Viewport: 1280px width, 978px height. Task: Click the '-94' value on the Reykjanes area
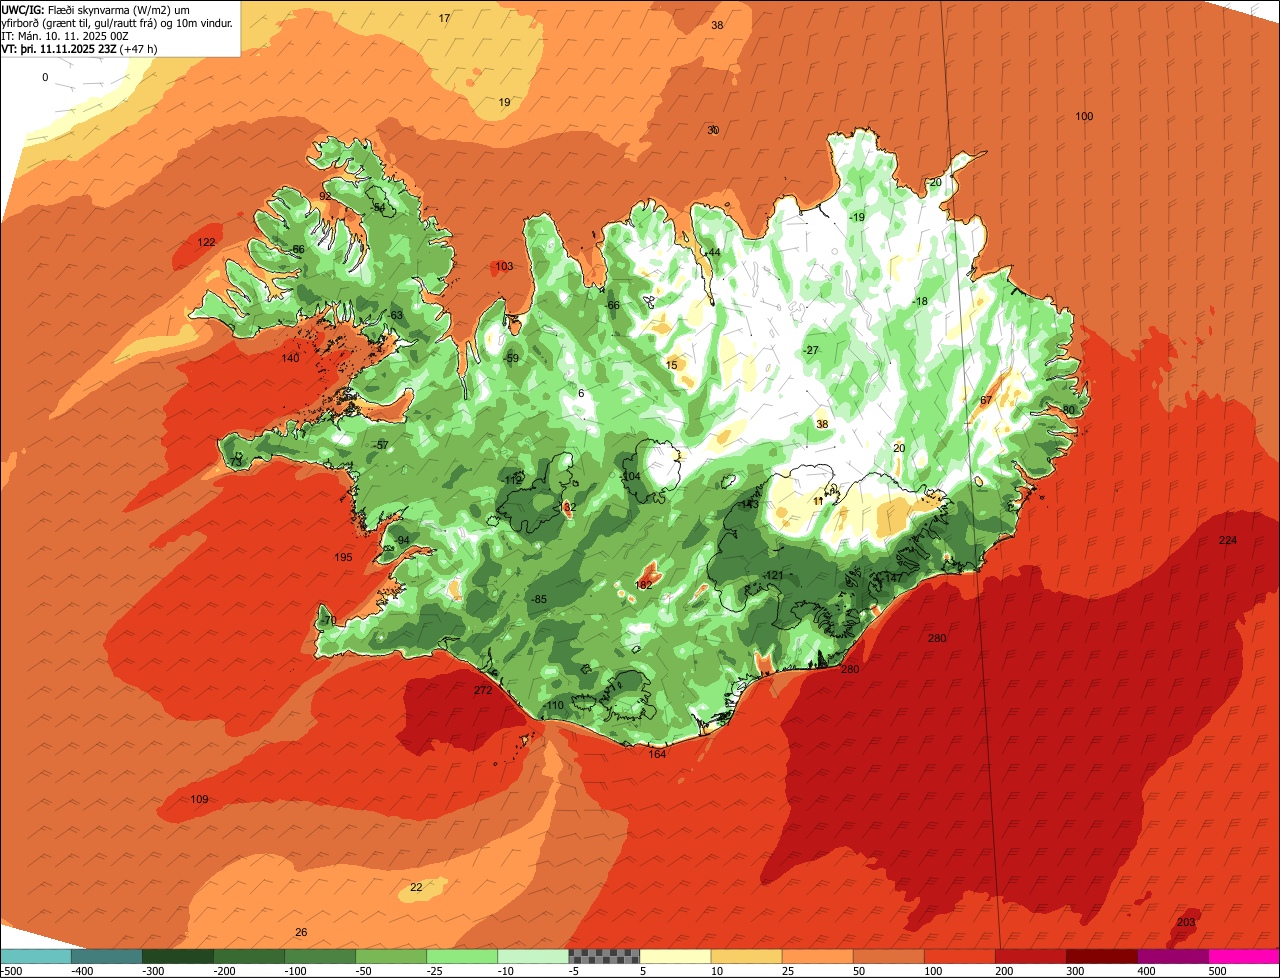401,540
